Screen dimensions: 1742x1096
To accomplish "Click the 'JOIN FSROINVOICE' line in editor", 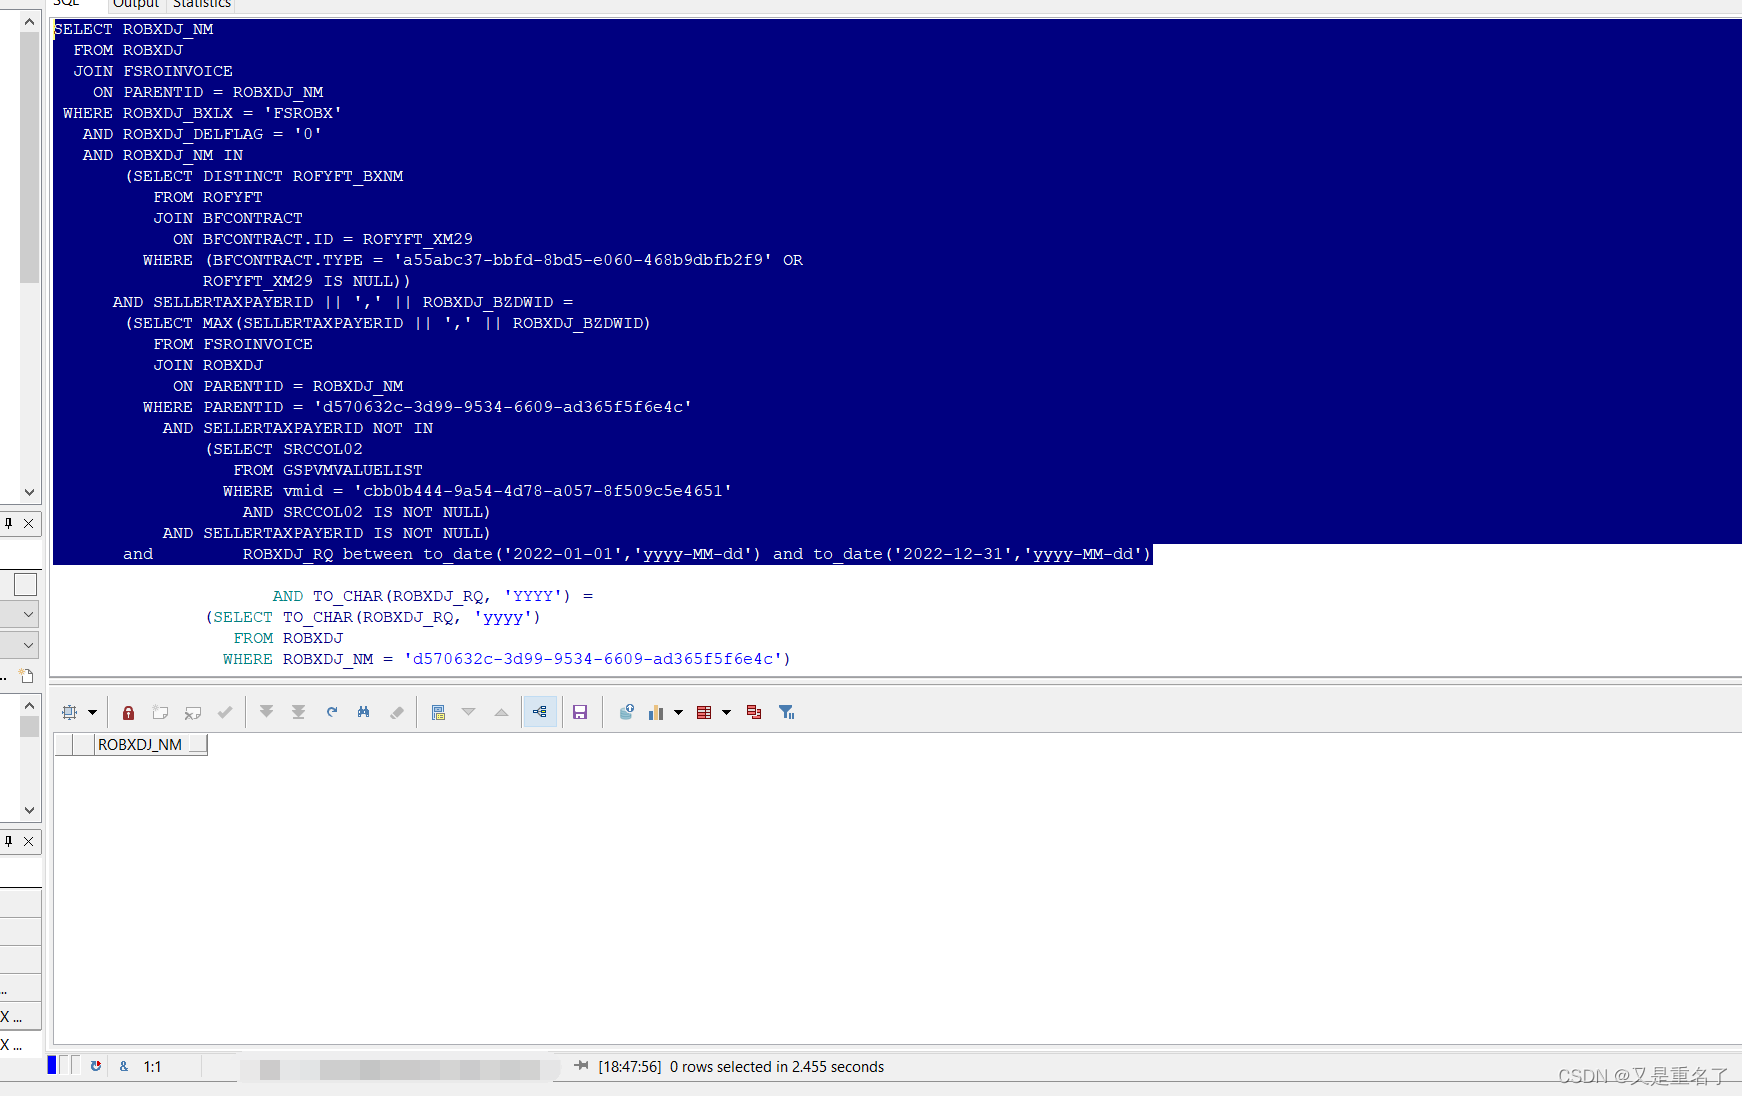I will (x=153, y=71).
